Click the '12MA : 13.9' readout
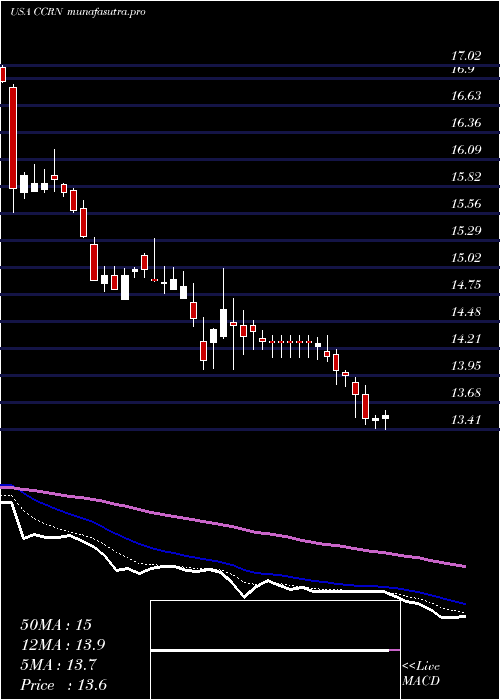 click(64, 645)
